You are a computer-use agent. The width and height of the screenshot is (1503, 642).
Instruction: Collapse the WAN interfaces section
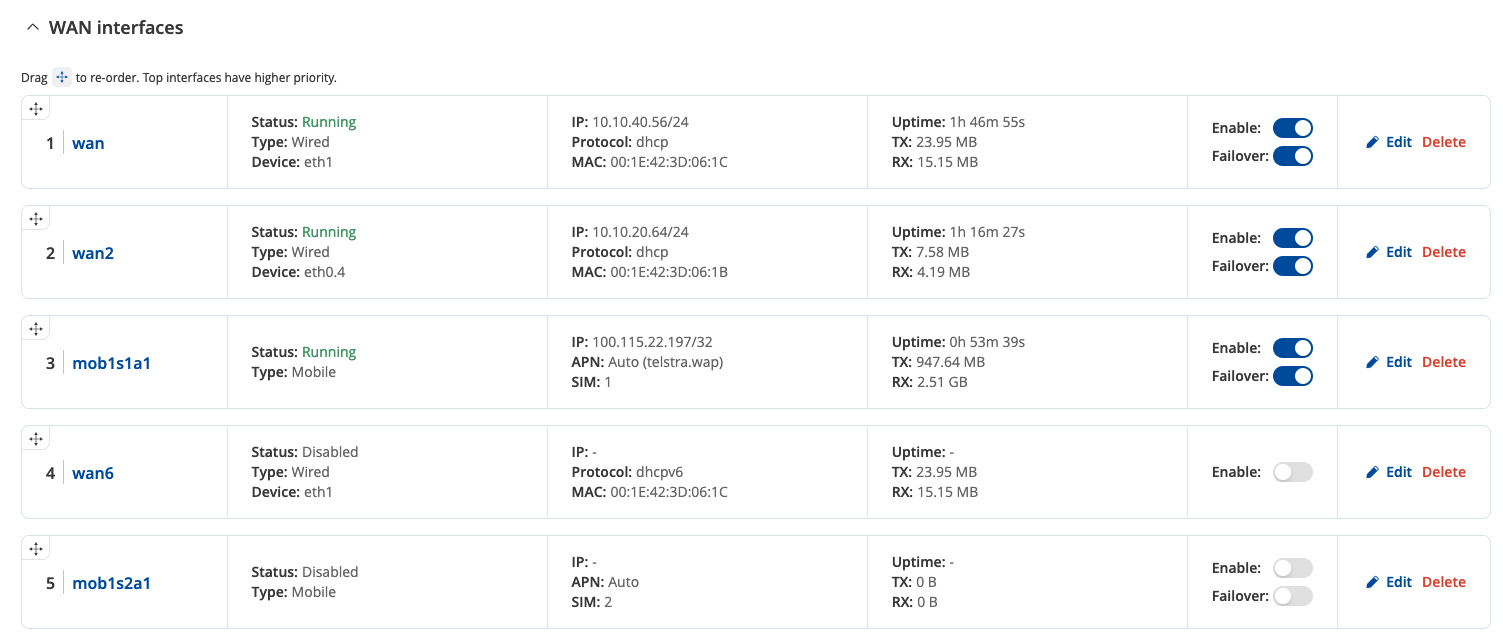point(33,28)
